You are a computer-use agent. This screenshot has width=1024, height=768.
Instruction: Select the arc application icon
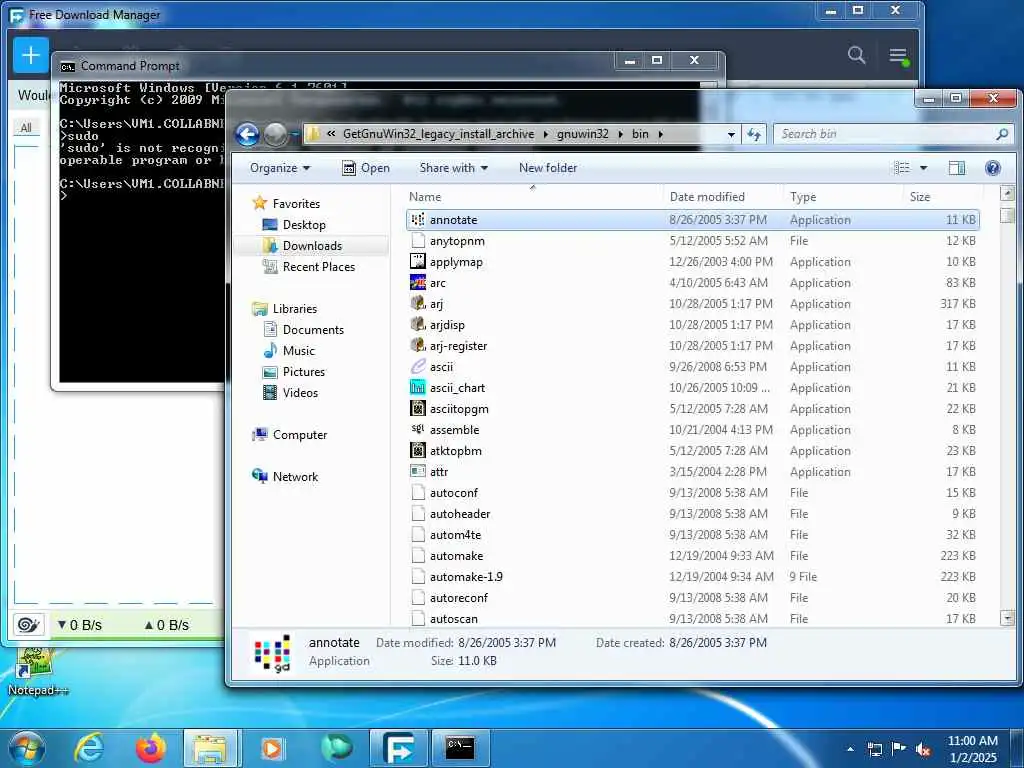click(x=418, y=282)
